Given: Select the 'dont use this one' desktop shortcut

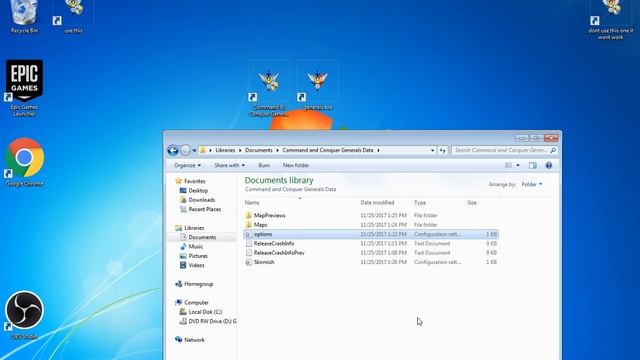Looking at the screenshot, I should click(x=611, y=20).
